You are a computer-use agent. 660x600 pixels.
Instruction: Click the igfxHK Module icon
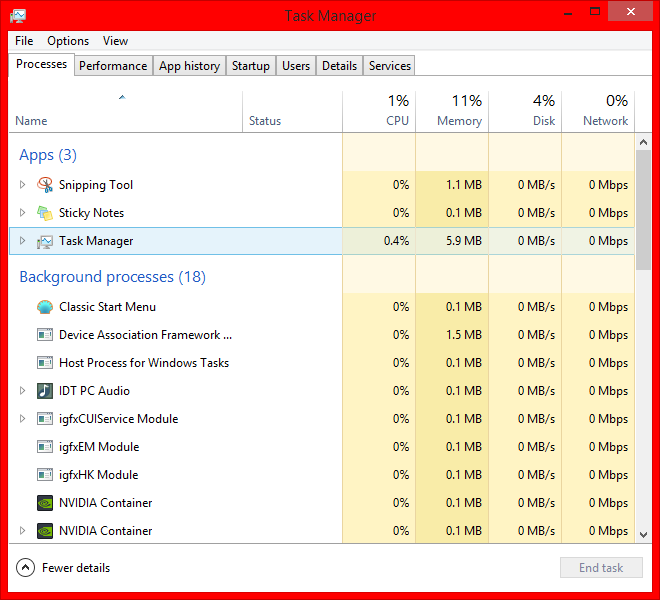coord(45,475)
